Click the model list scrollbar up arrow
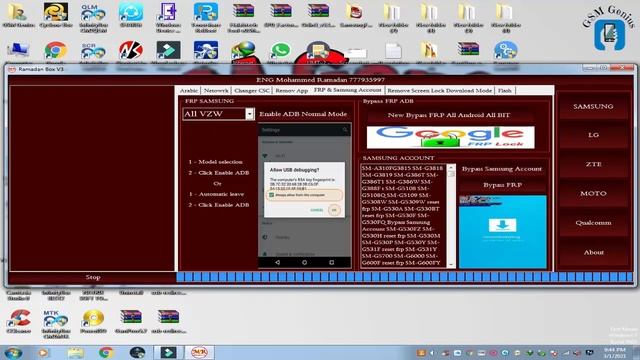 (x=451, y=167)
